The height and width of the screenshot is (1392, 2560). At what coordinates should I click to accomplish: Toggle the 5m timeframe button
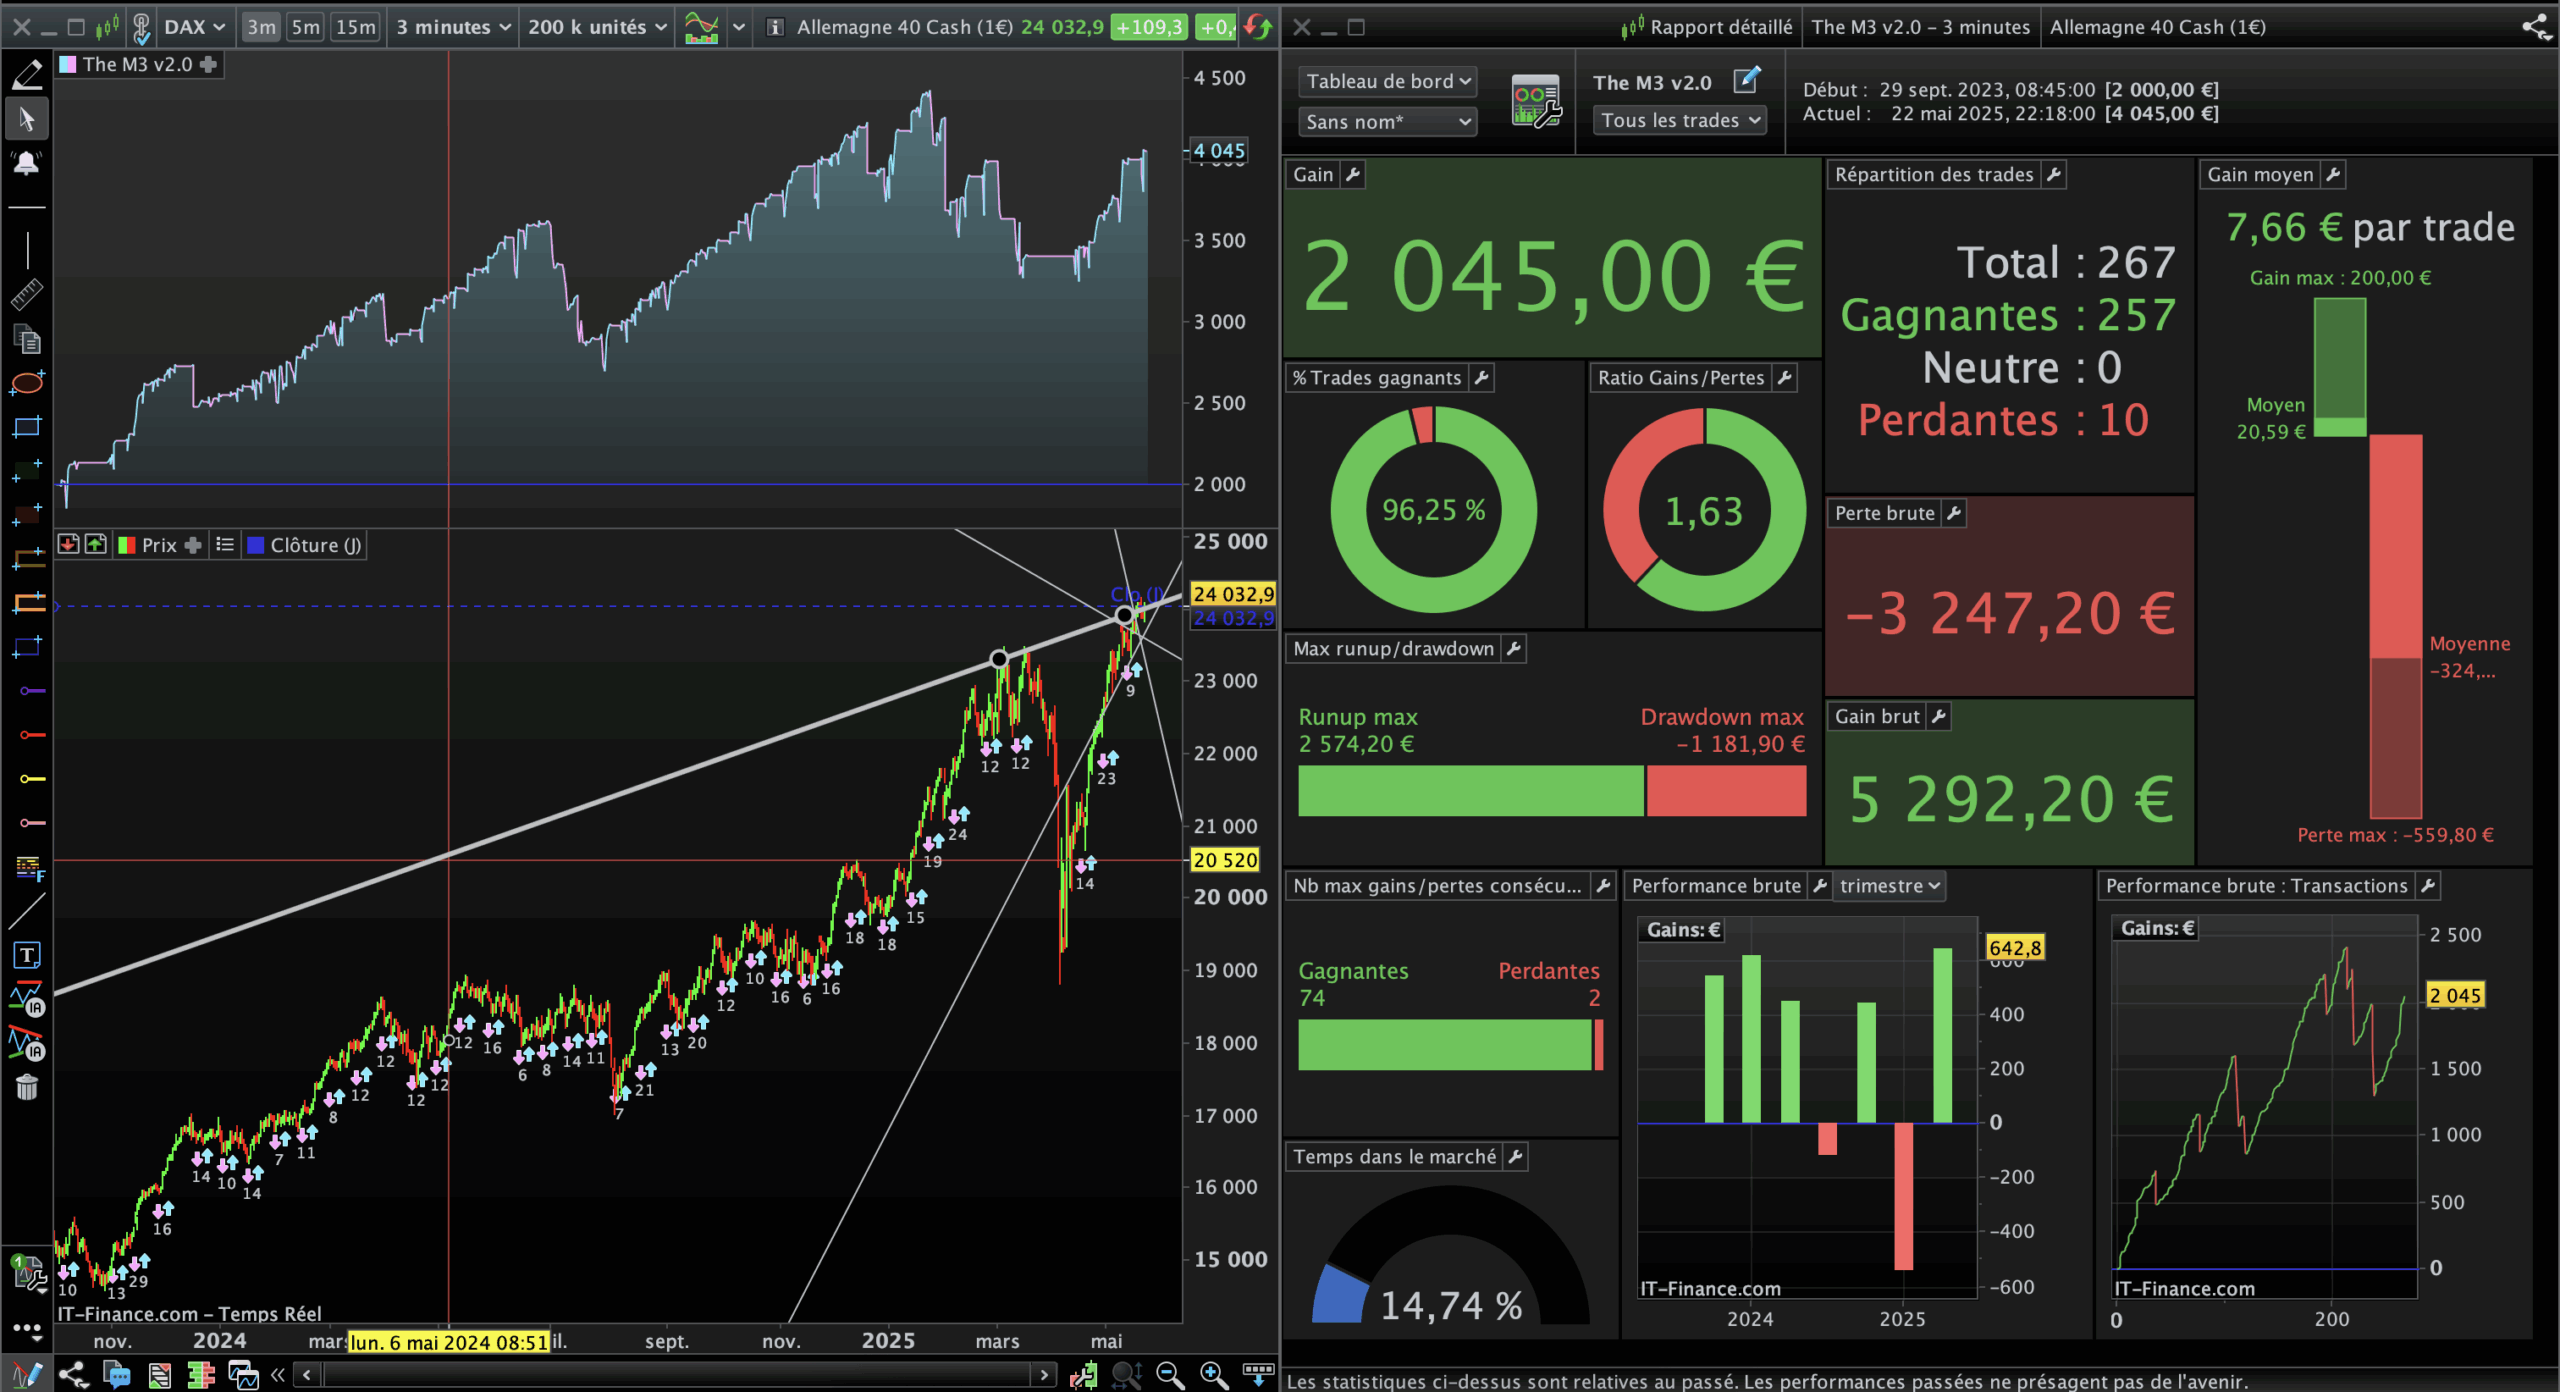tap(306, 27)
